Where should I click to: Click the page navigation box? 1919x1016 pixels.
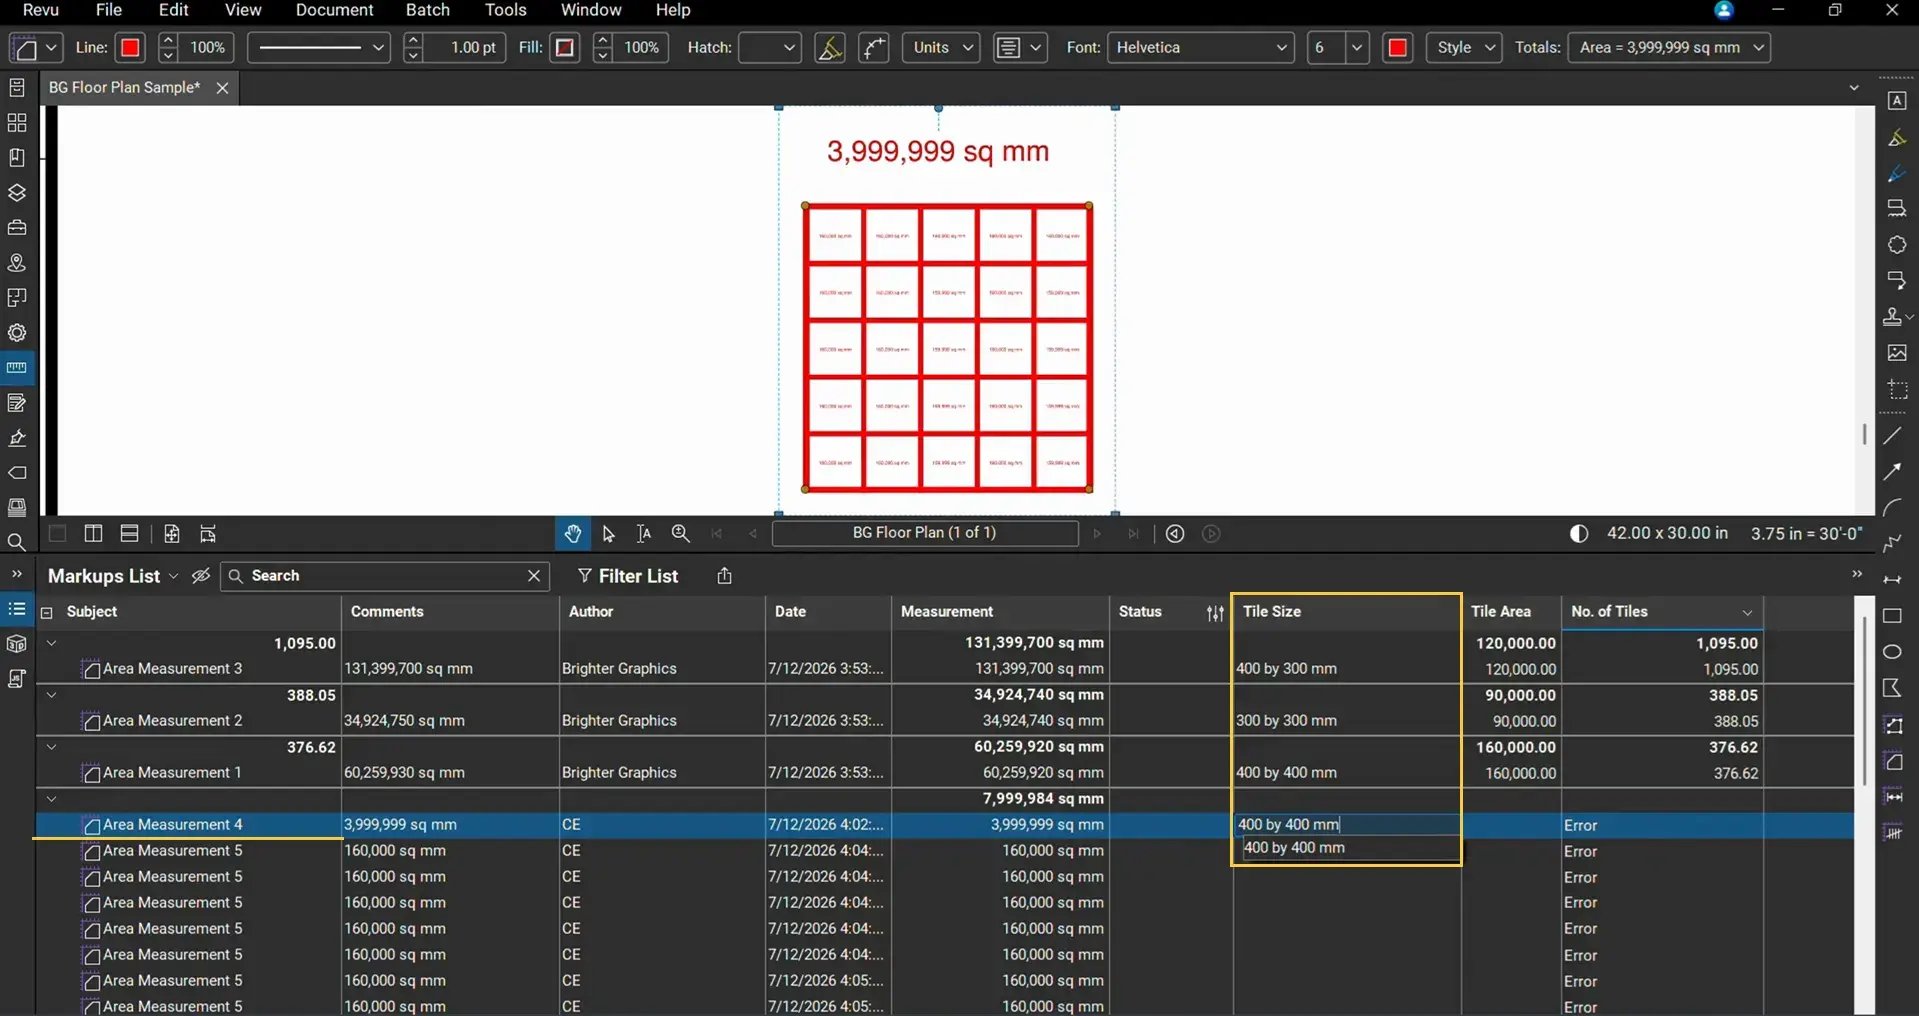[x=925, y=533]
